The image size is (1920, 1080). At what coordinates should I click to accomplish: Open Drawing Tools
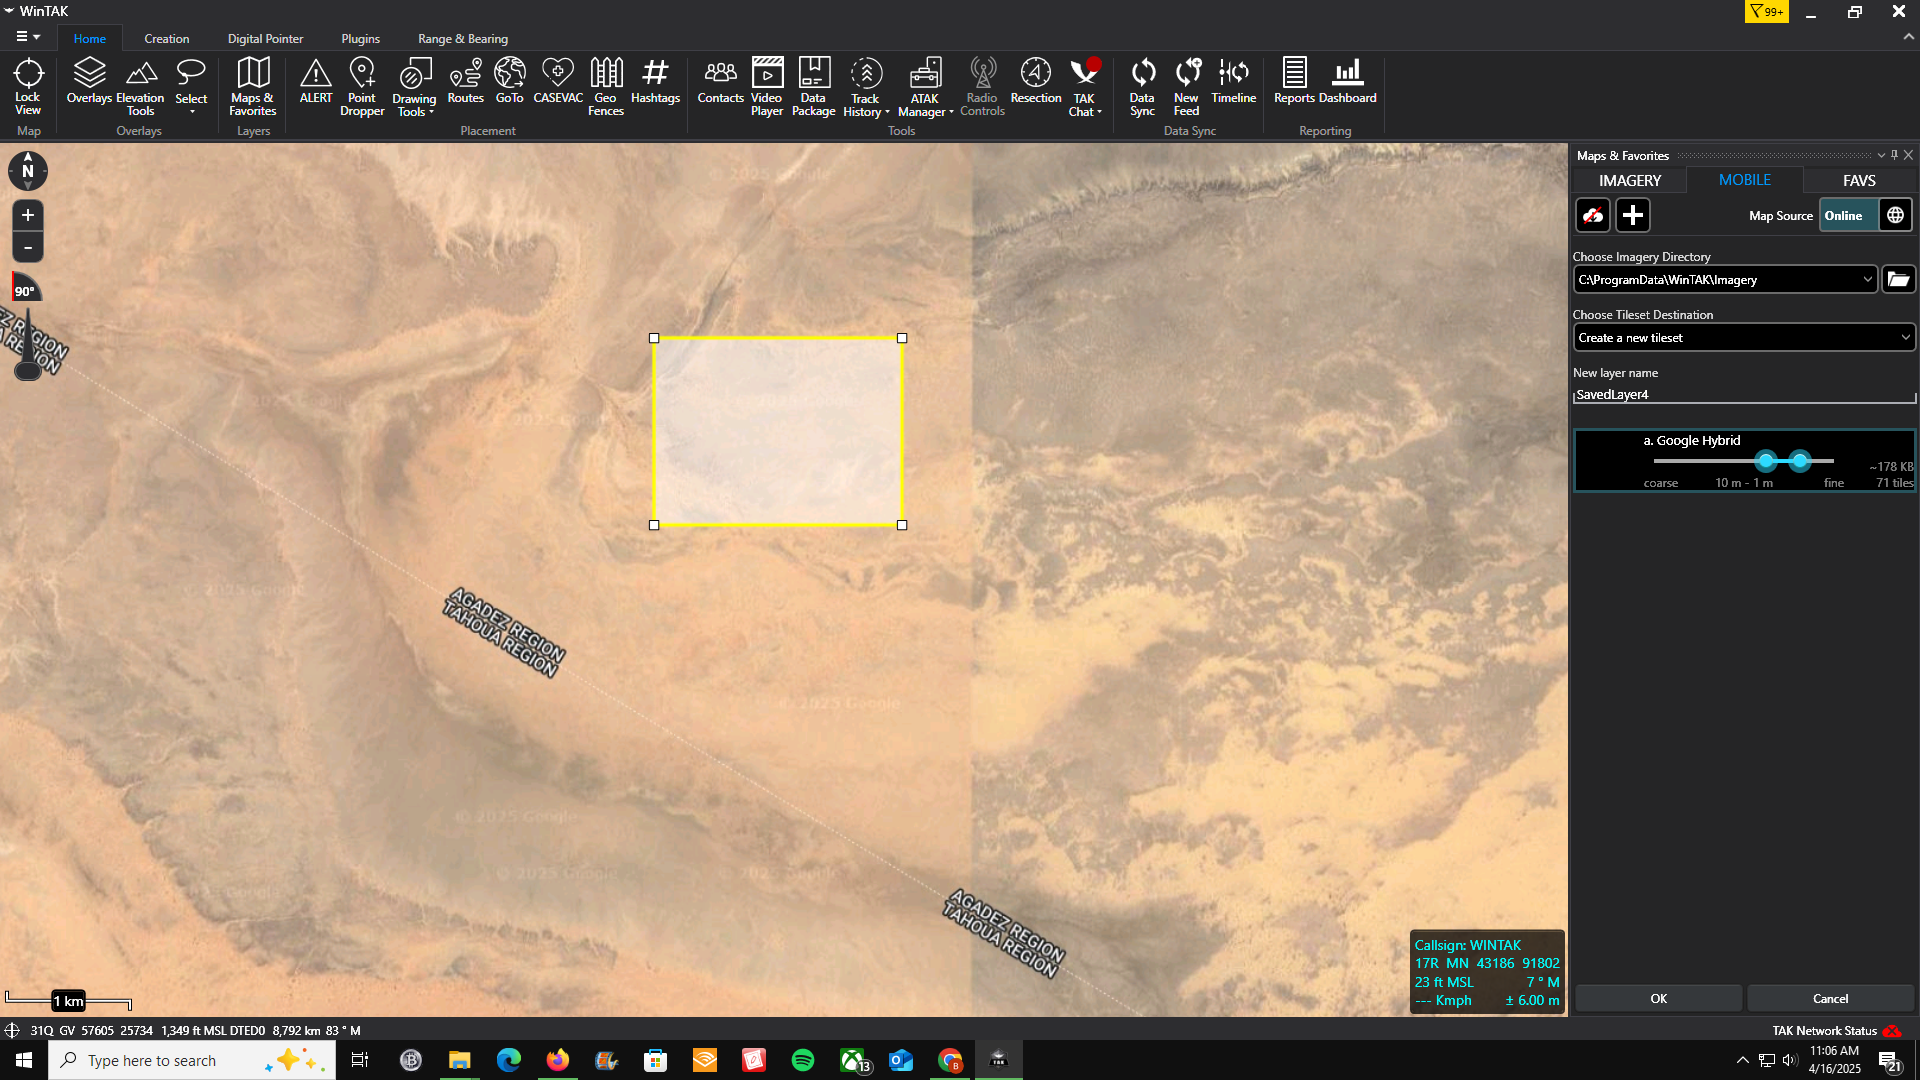point(414,86)
